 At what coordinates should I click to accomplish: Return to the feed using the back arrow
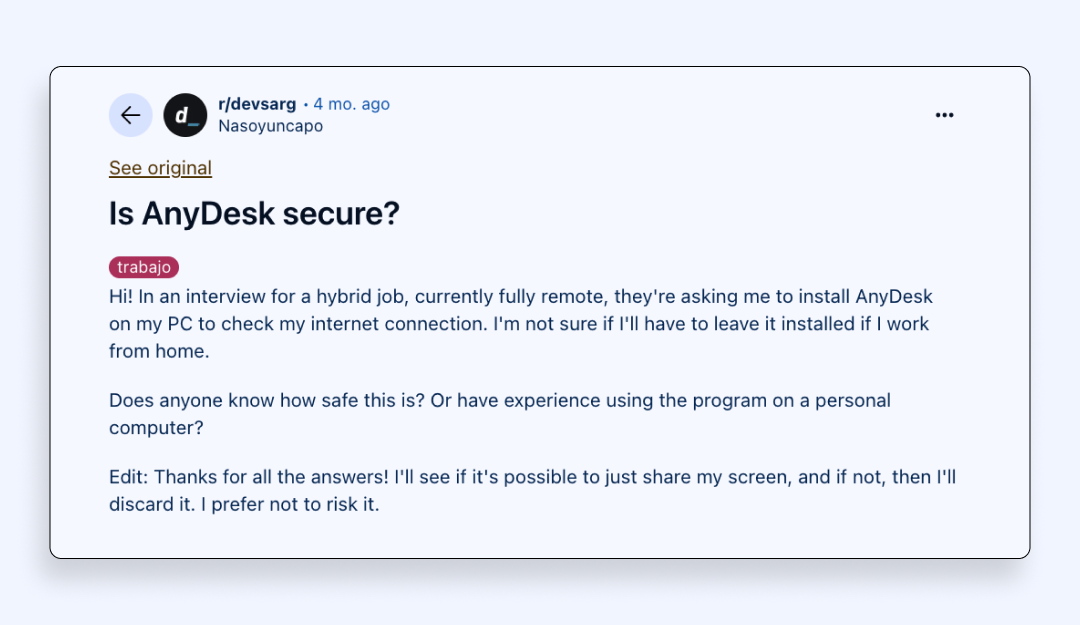pos(130,115)
